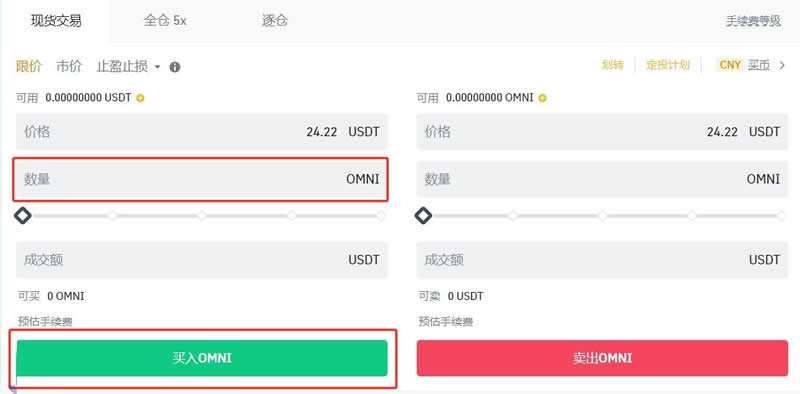This screenshot has height=394, width=800.
Task: Open the 手续费等级 link
Action: point(753,21)
